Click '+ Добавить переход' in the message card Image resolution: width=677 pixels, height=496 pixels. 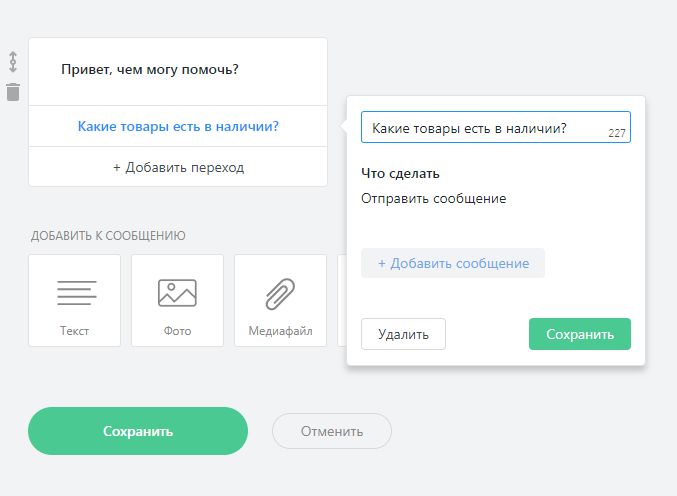pos(178,167)
